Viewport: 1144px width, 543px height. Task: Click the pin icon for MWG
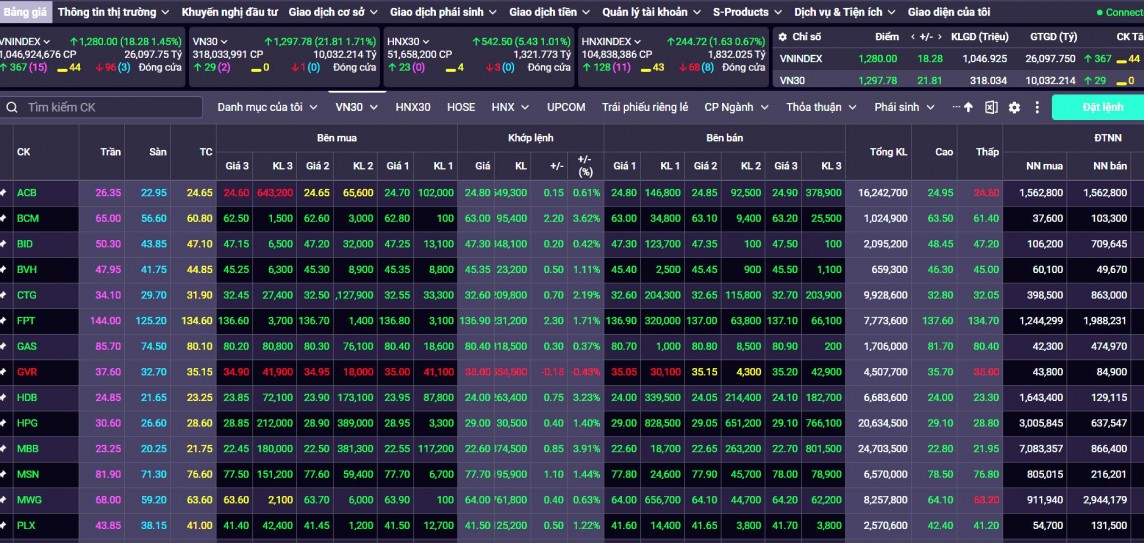pos(4,499)
